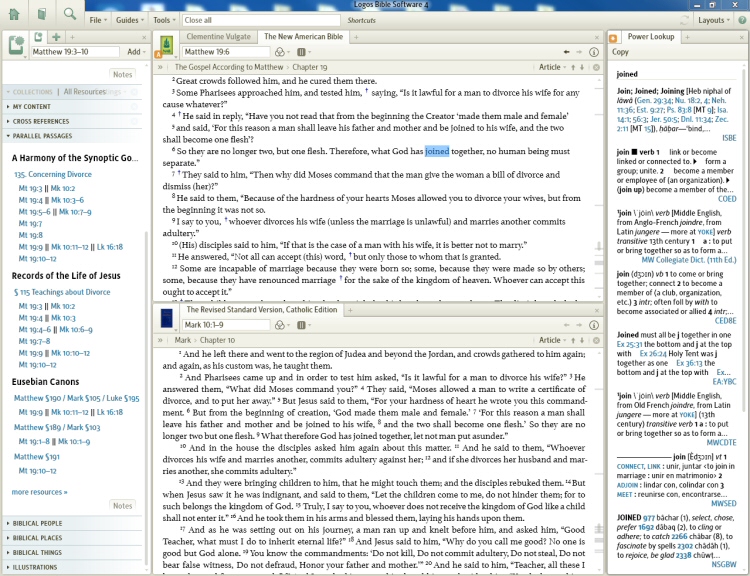
Task: Open the Layouts dropdown
Action: tap(713, 20)
